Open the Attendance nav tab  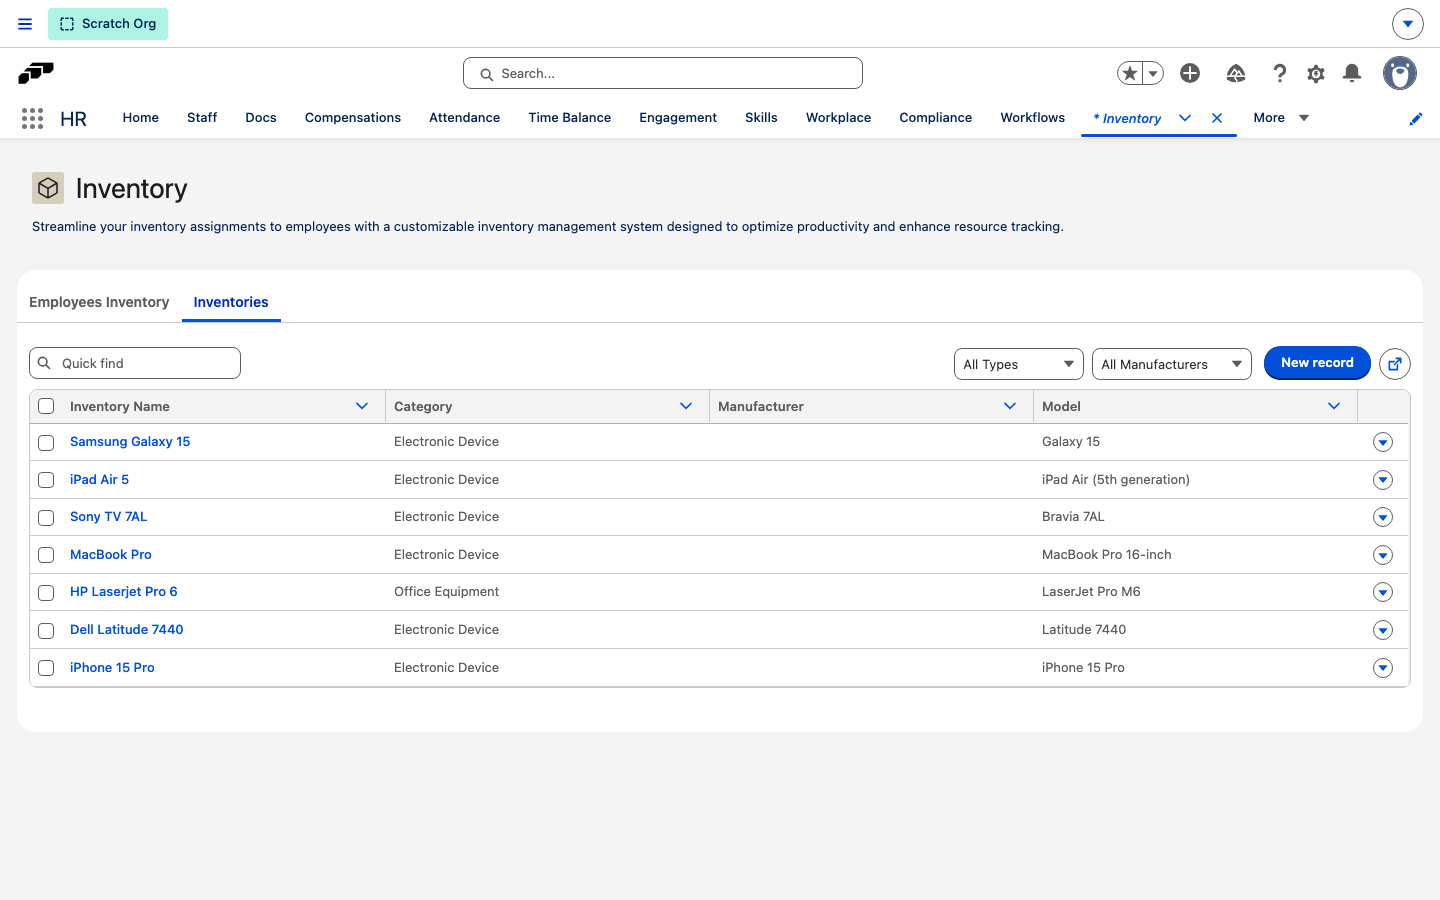click(464, 118)
